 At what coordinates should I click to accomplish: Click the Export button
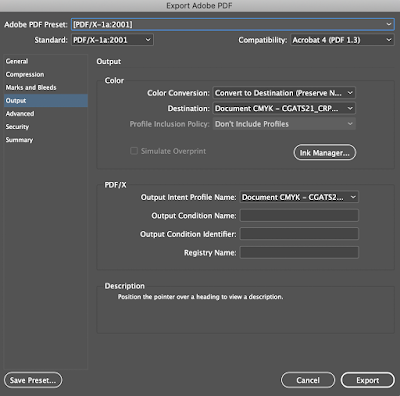point(368,380)
